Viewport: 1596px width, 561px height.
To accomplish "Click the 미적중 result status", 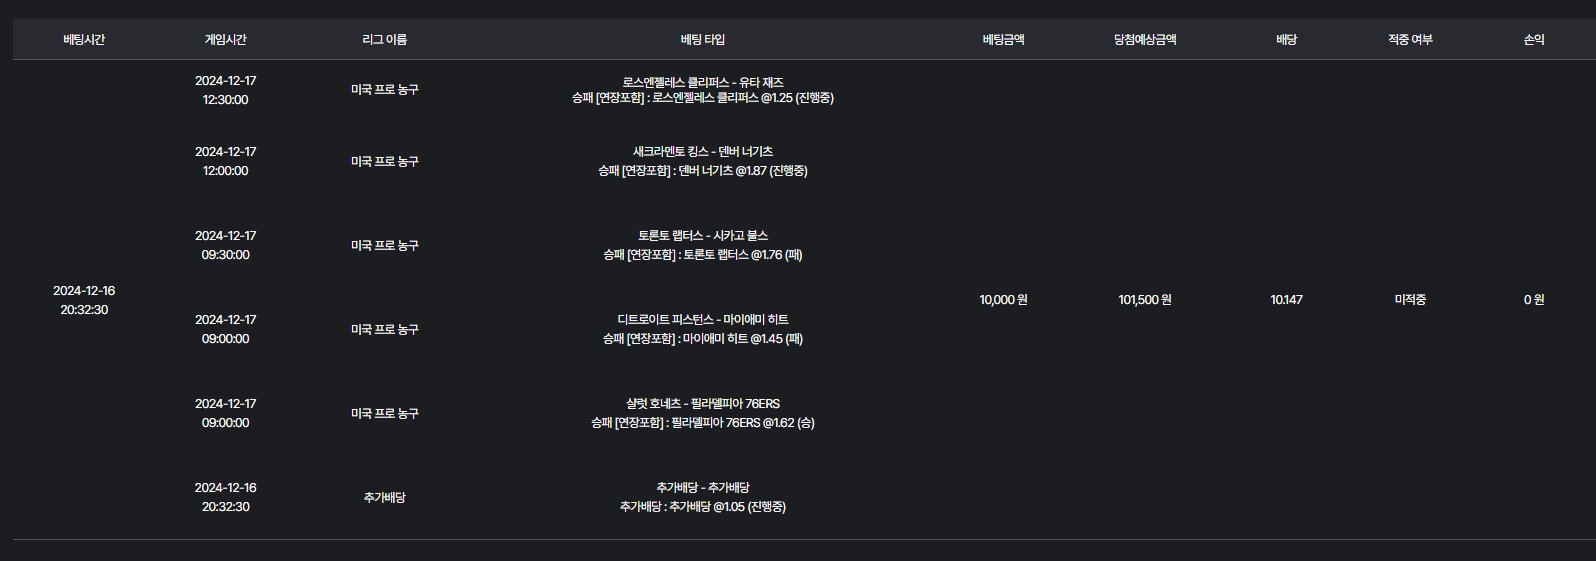I will coord(1410,300).
